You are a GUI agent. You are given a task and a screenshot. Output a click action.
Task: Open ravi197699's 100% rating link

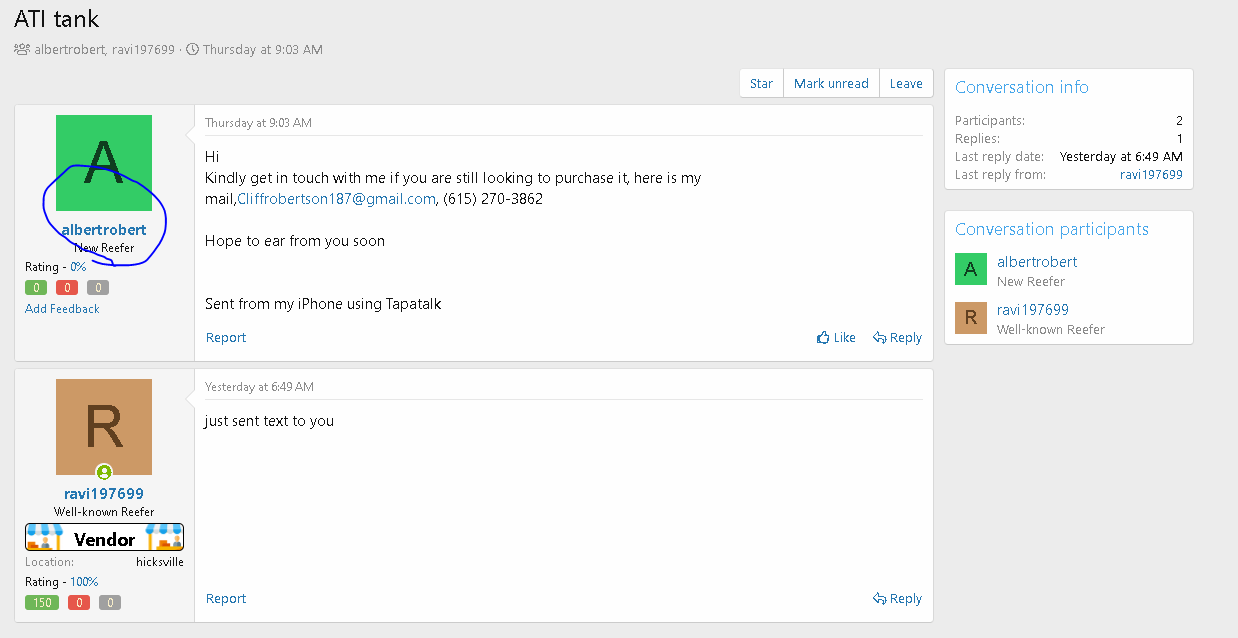pyautogui.click(x=84, y=582)
